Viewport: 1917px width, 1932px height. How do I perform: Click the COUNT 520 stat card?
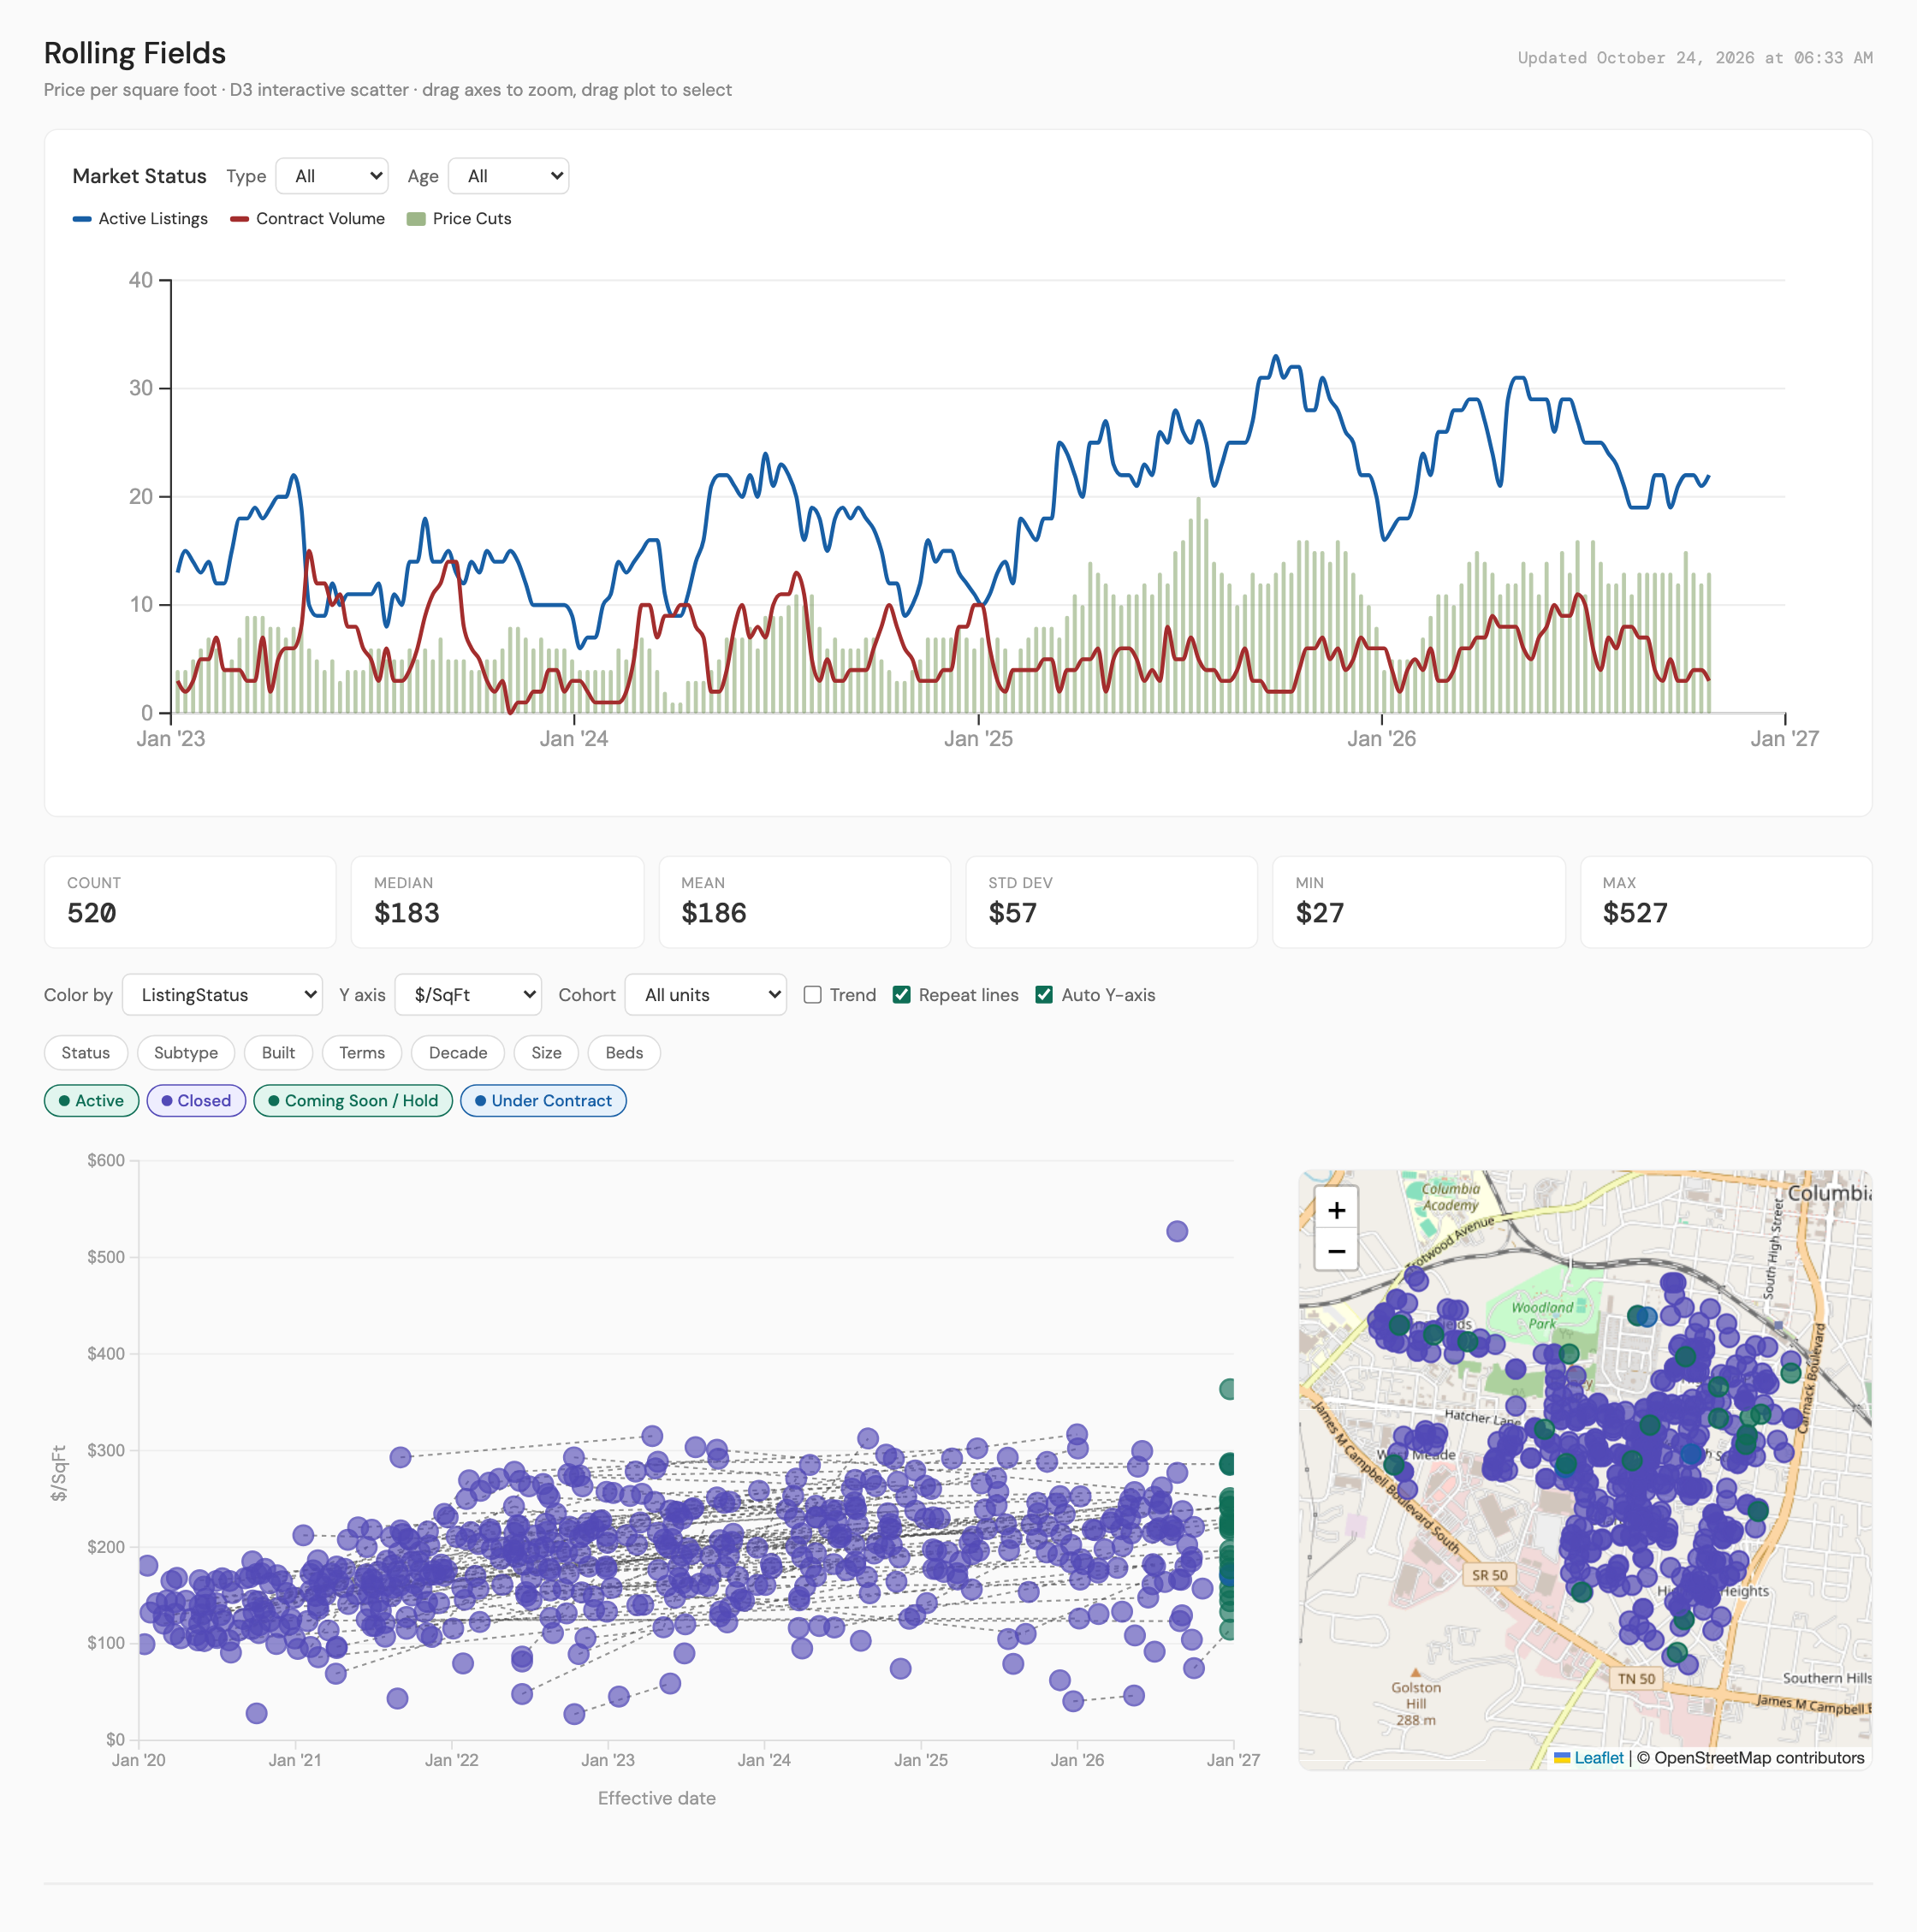coord(190,902)
